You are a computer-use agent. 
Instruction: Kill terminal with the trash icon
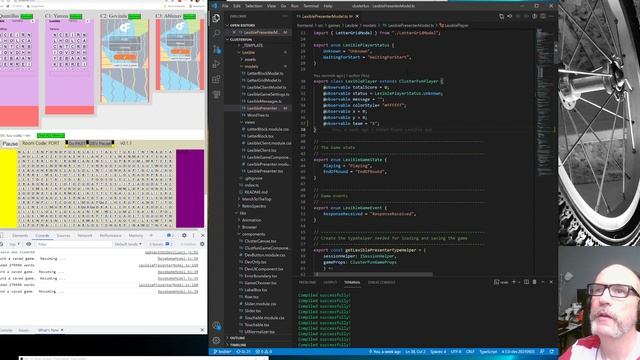pyautogui.click(x=534, y=282)
